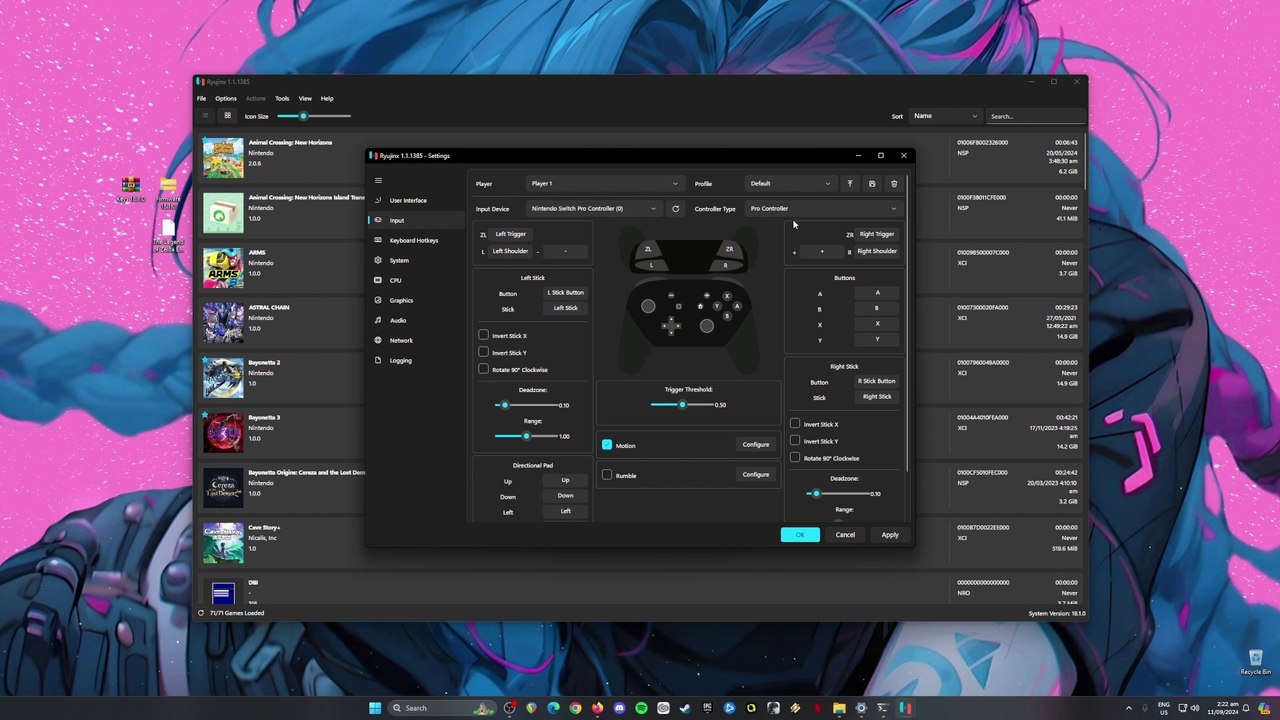
Task: Switch to User Interface settings tab
Action: pyautogui.click(x=416, y=200)
